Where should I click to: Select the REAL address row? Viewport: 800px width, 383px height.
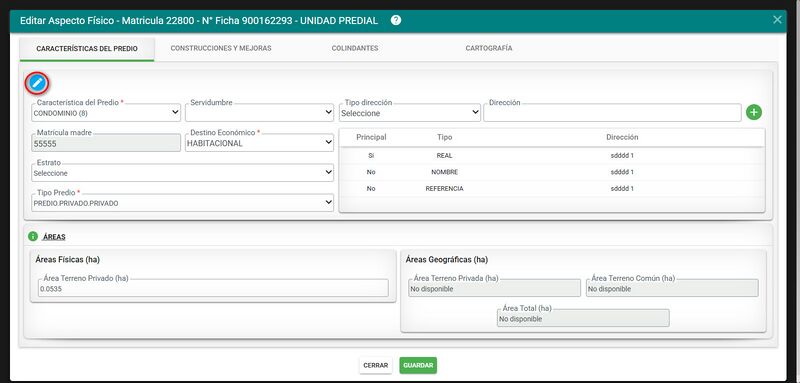tap(552, 156)
